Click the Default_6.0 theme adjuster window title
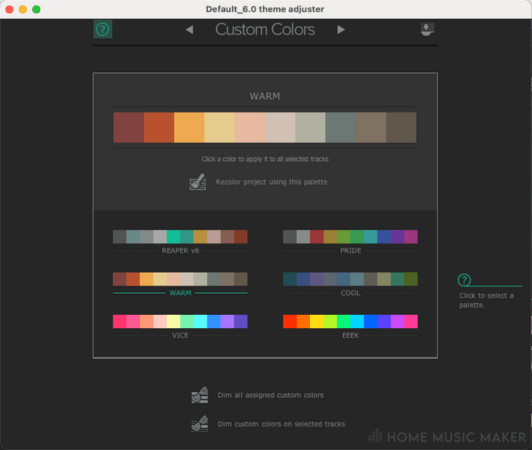This screenshot has width=532, height=450. [x=265, y=9]
